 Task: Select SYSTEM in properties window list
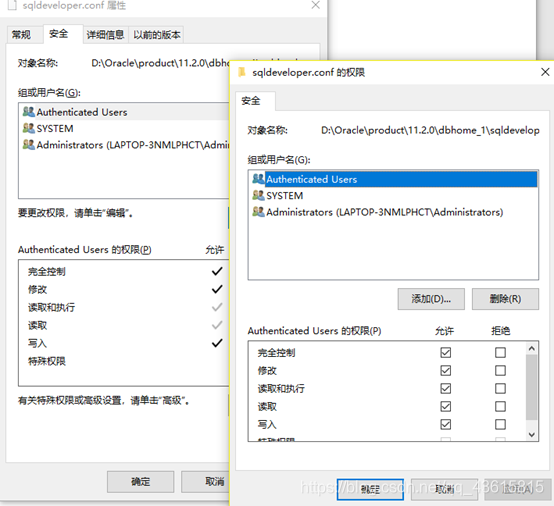[124, 128]
